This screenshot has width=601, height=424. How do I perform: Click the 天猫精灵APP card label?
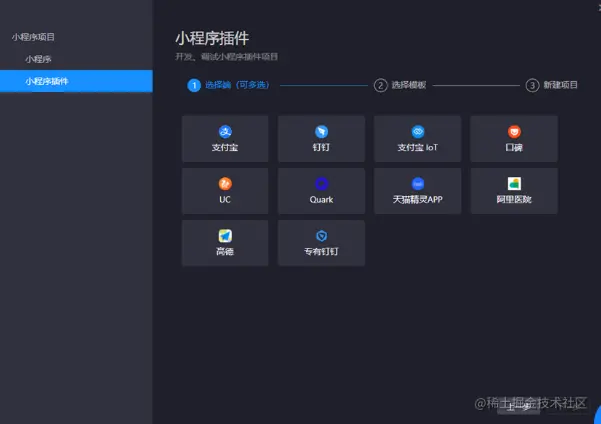pos(418,200)
